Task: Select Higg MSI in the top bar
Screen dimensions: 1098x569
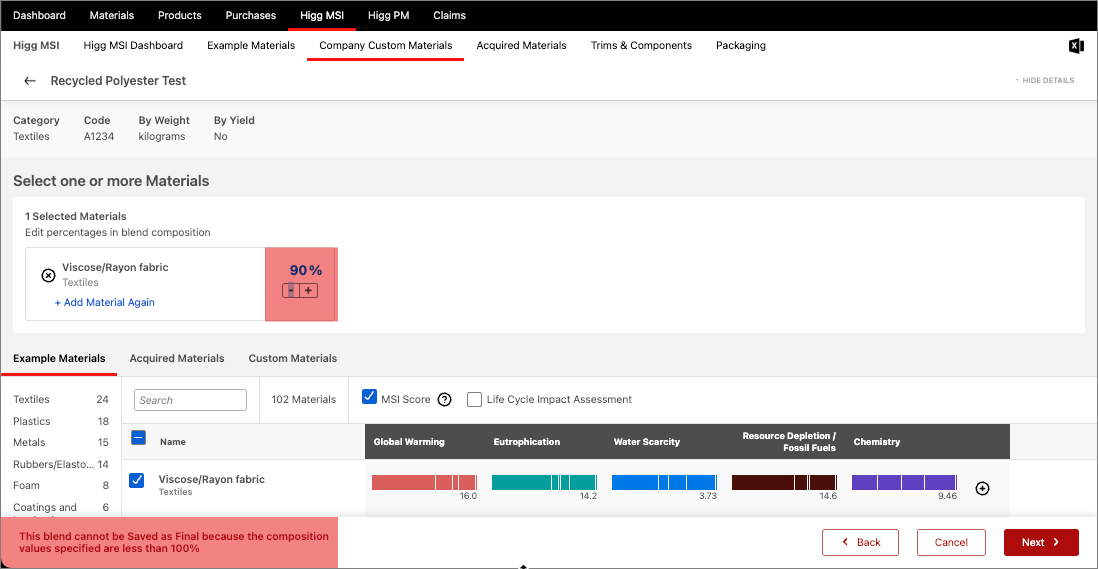Action: 322,15
